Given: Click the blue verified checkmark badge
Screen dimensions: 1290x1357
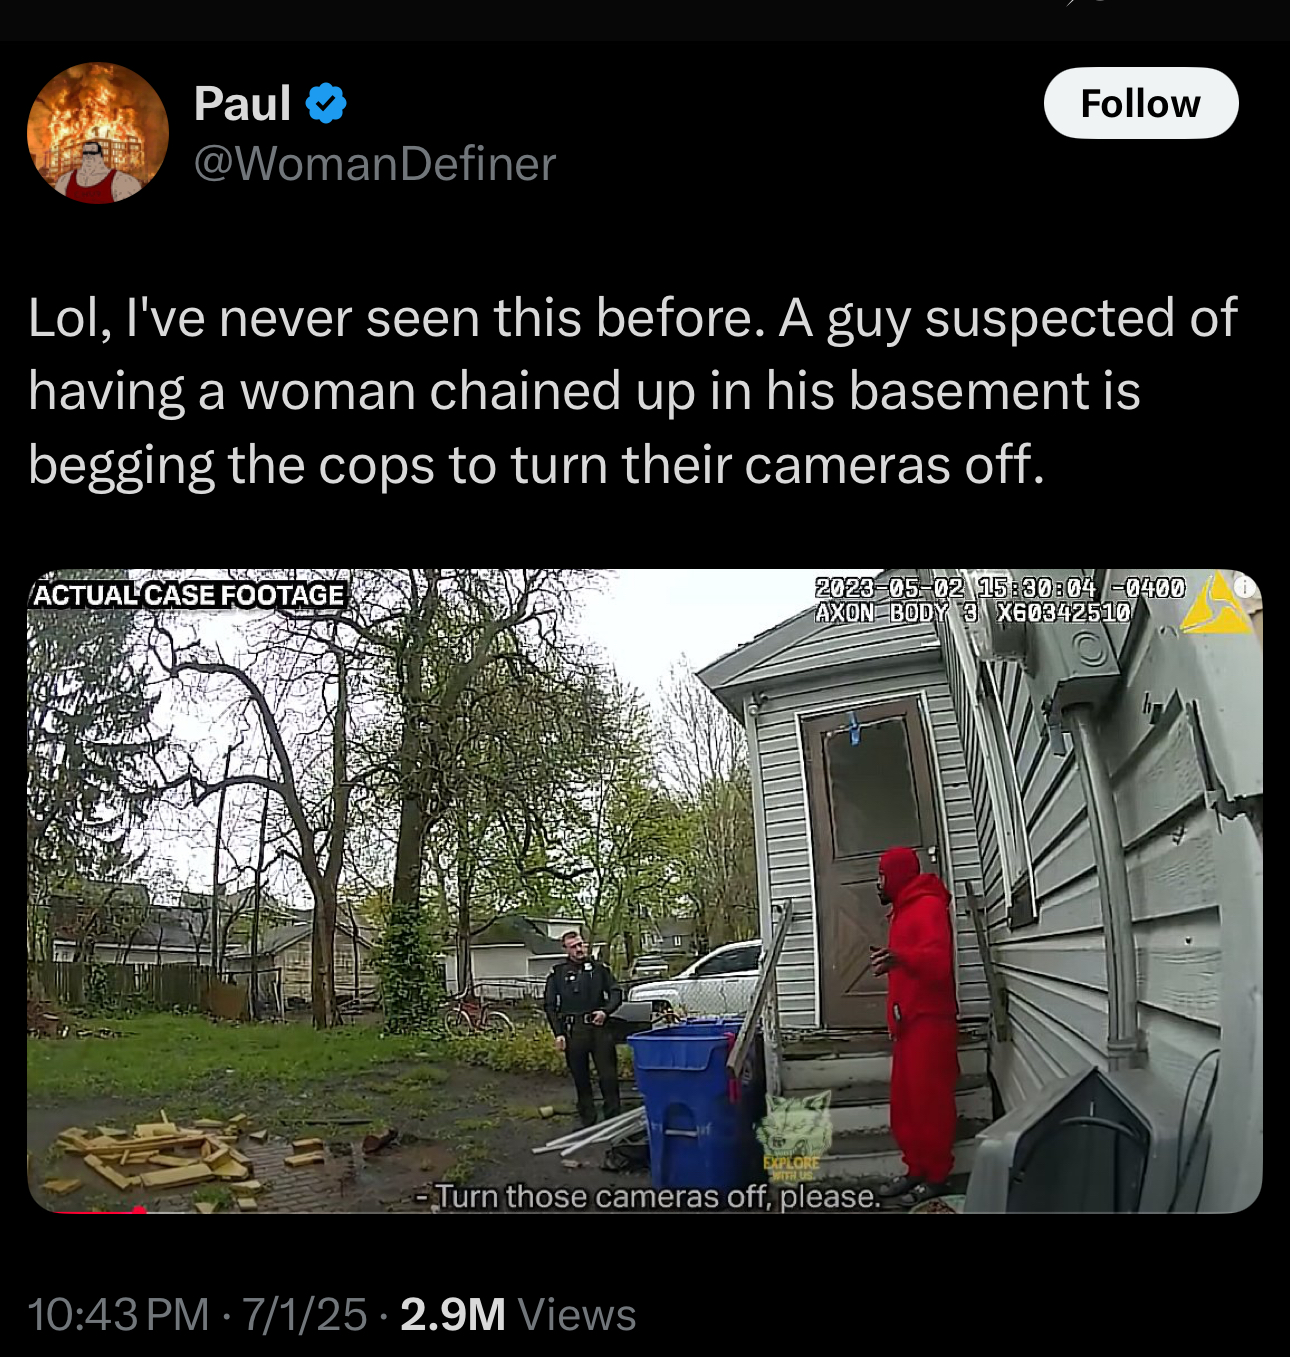Looking at the screenshot, I should click(x=326, y=104).
